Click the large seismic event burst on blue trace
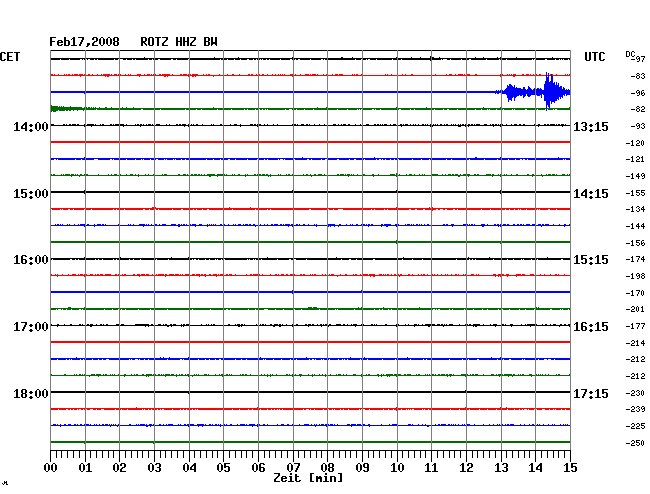 (535, 92)
